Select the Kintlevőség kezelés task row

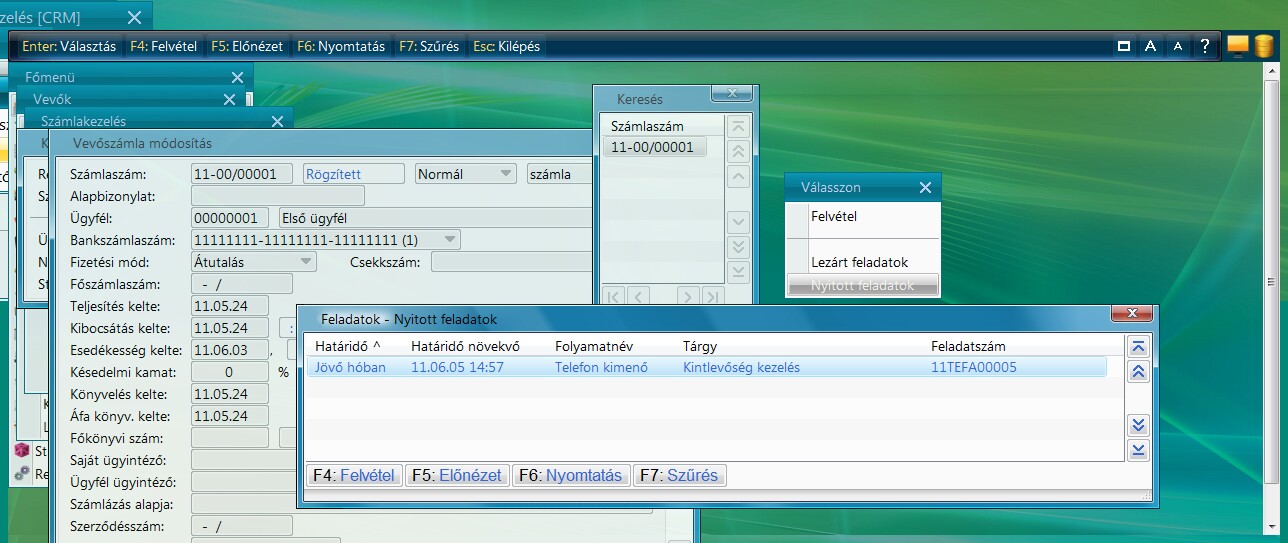point(741,367)
